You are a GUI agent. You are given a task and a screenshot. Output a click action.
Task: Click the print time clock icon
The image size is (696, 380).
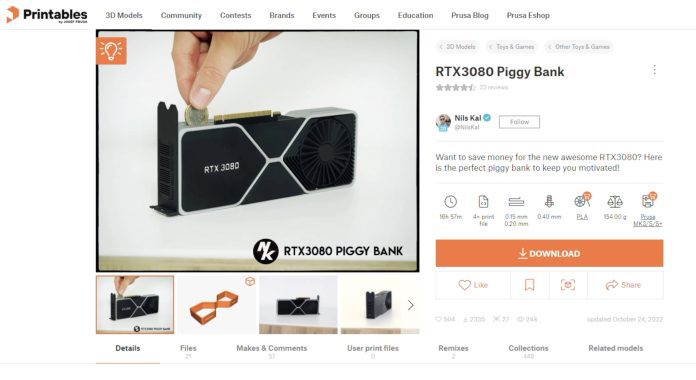(451, 202)
